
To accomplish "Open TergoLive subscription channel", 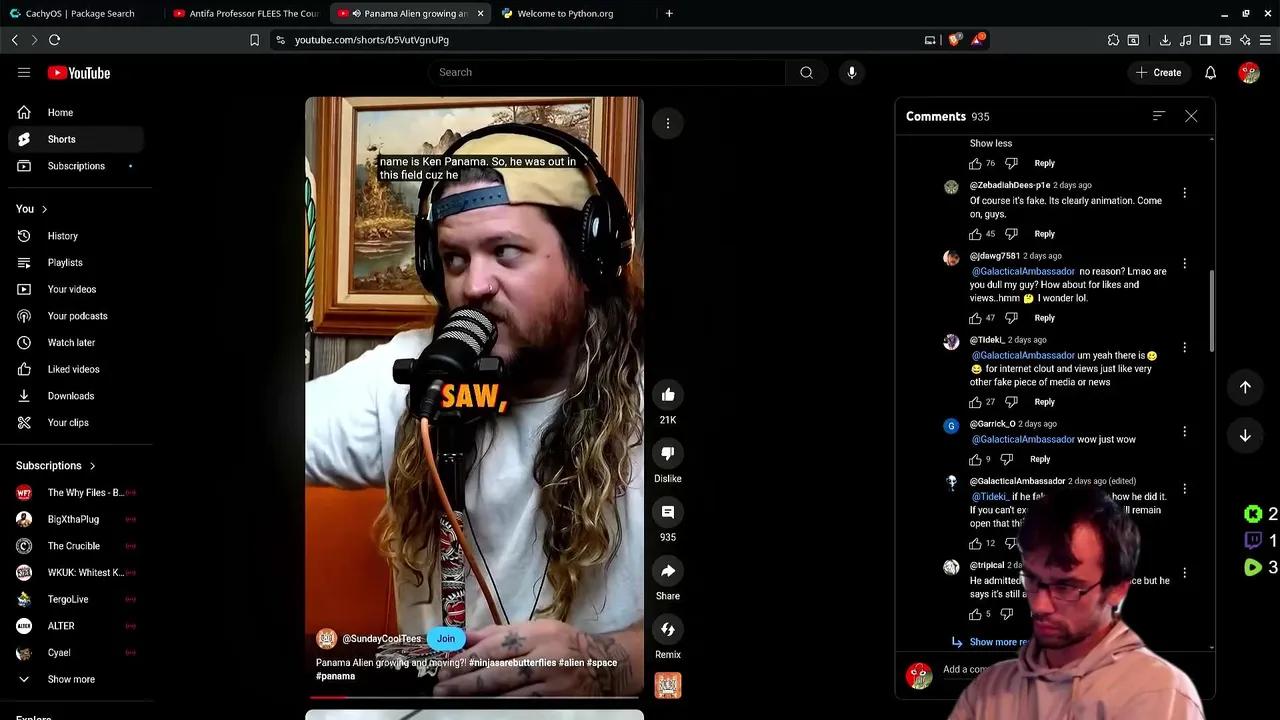I will pyautogui.click(x=76, y=599).
